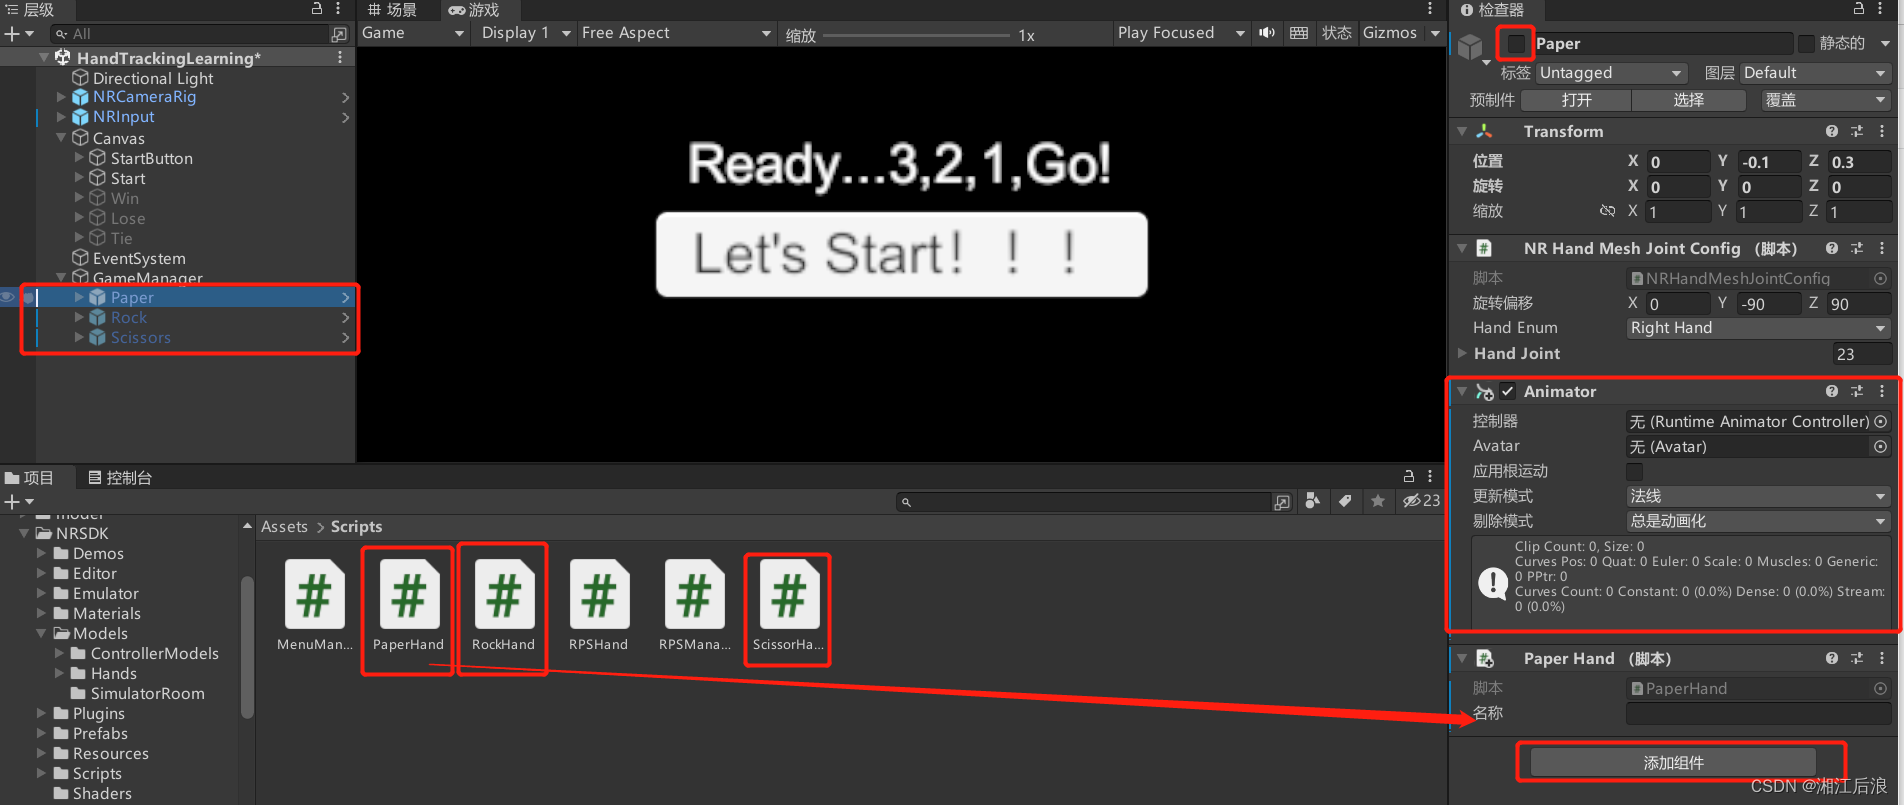Collapse the Transform component foldout
The width and height of the screenshot is (1904, 805).
[x=1462, y=131]
